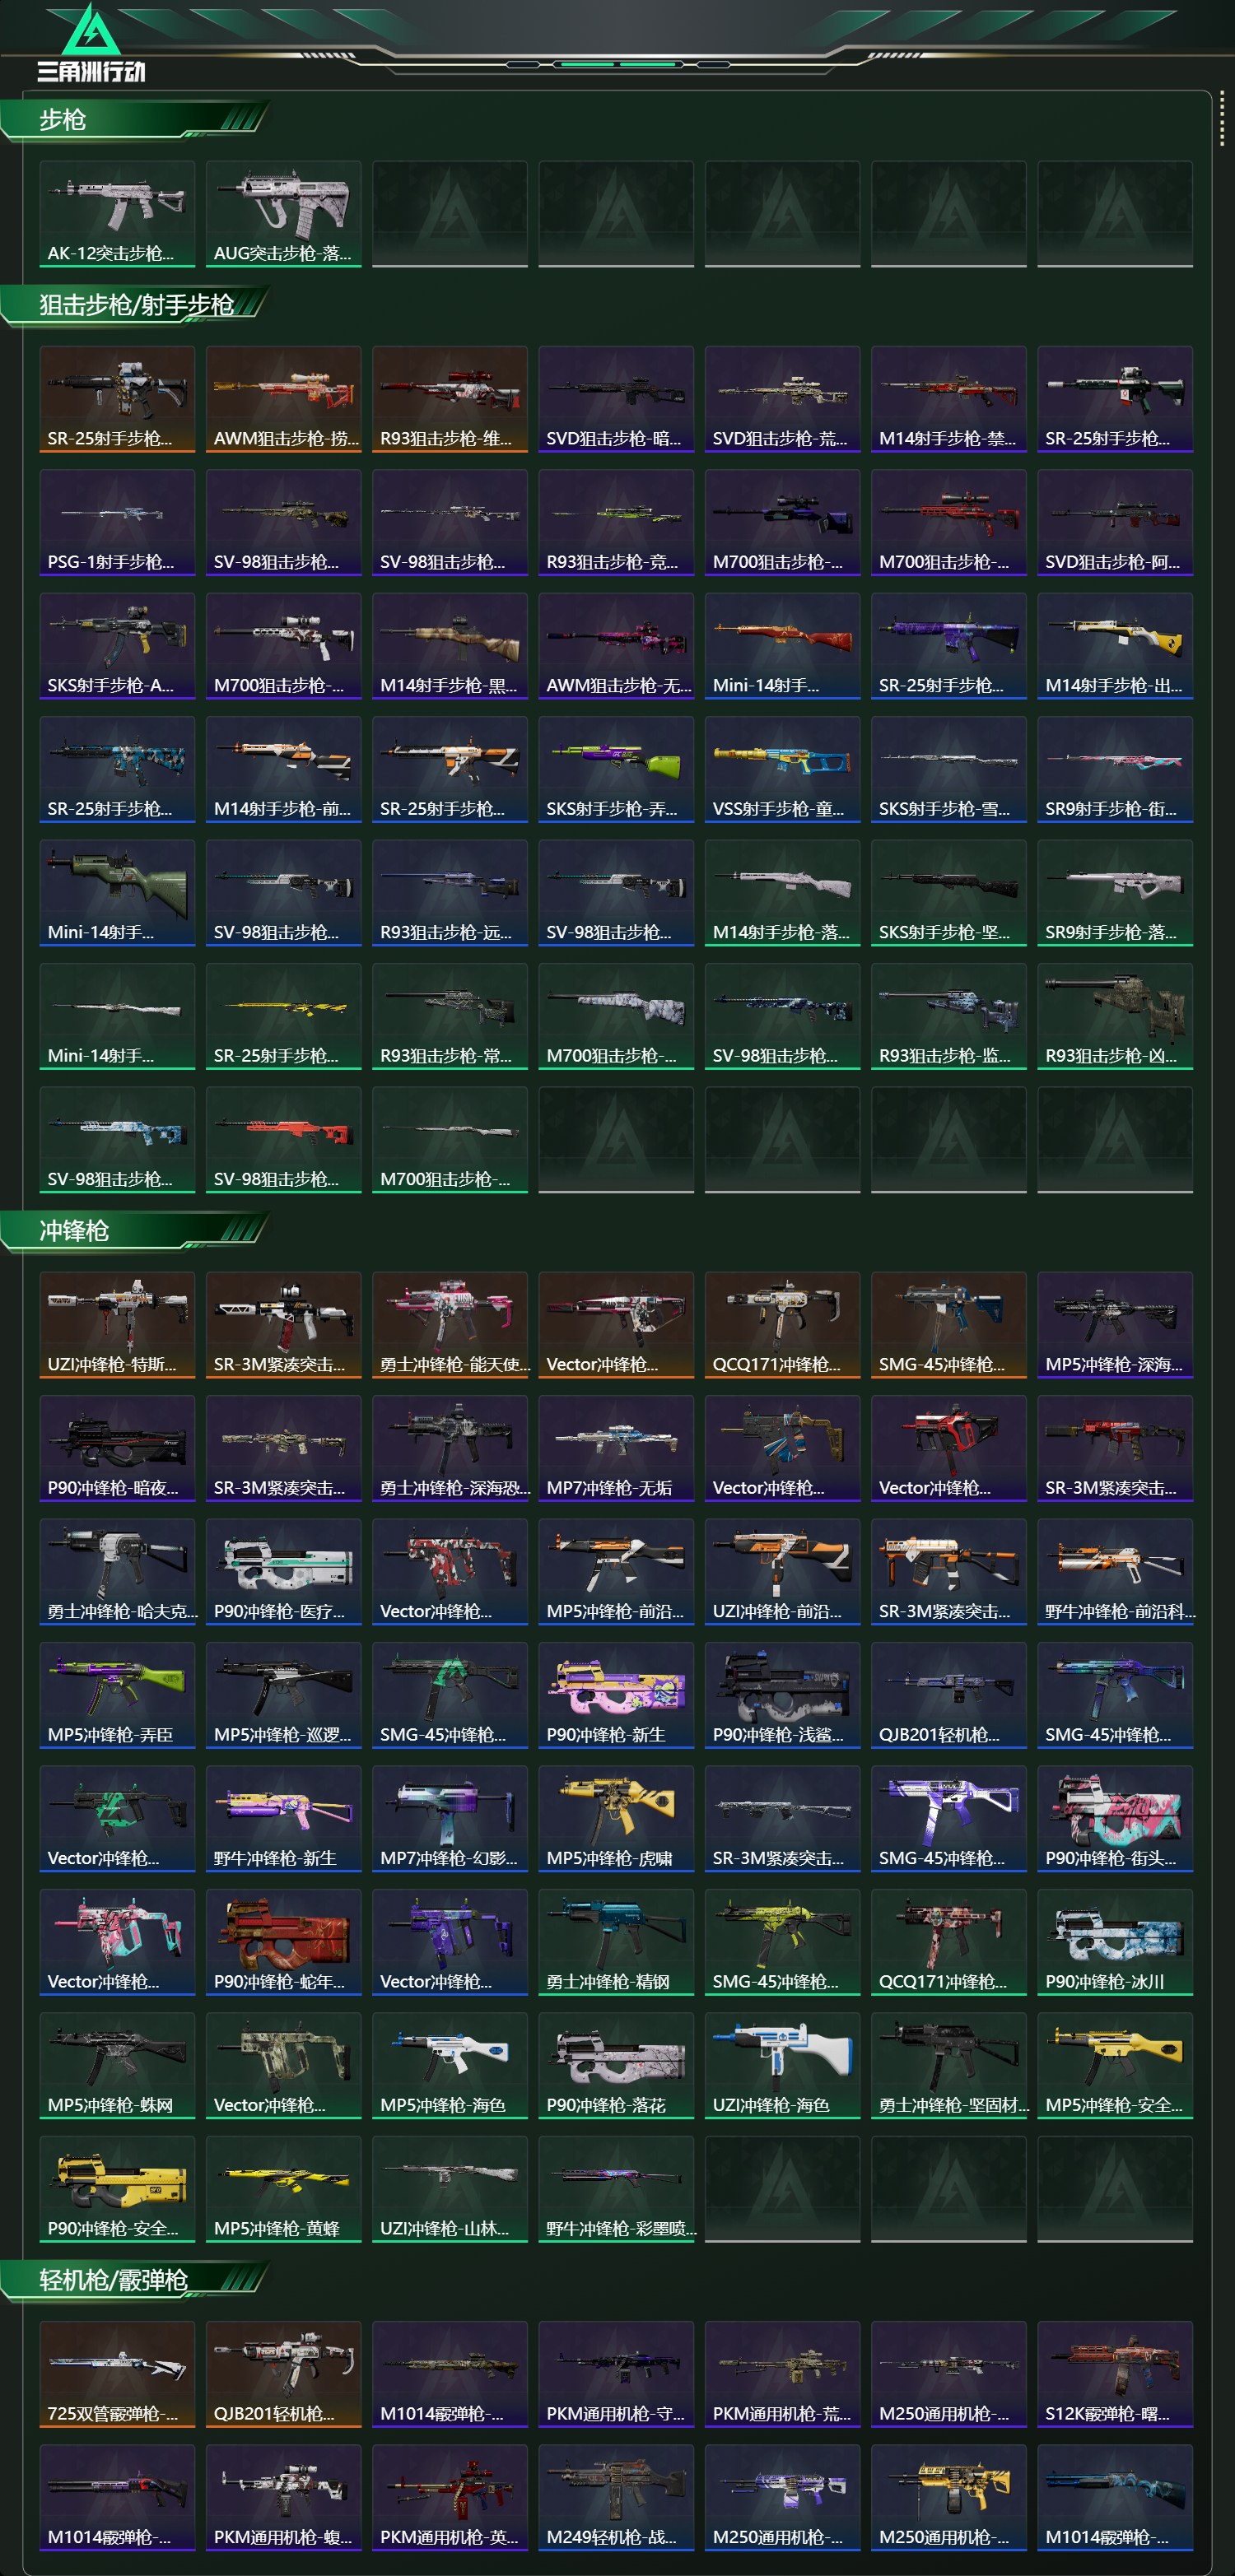
Task: Select the MP5冲锋枪-黄蜂 skin
Action: pyautogui.click(x=284, y=2189)
